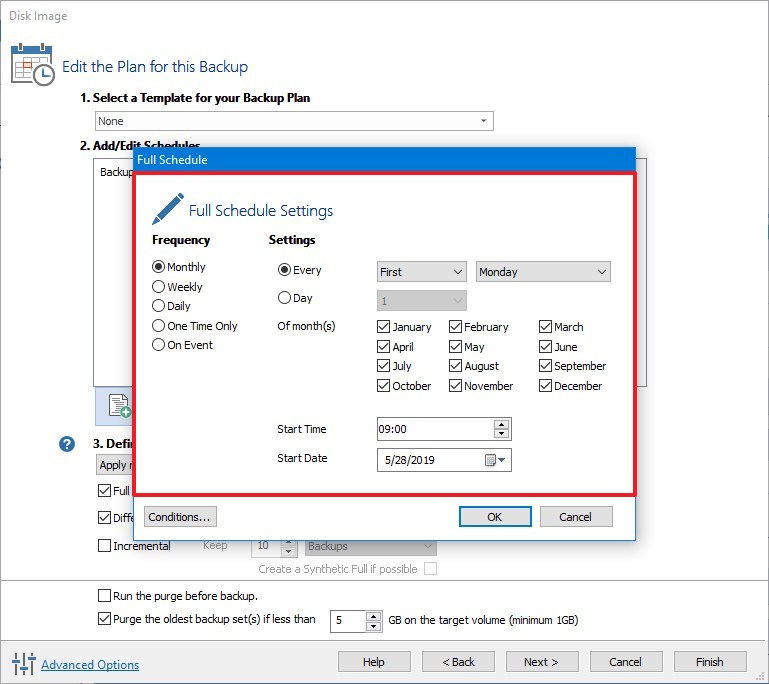The height and width of the screenshot is (684, 769).
Task: Increase the Start Time with up arrow
Action: coord(501,425)
